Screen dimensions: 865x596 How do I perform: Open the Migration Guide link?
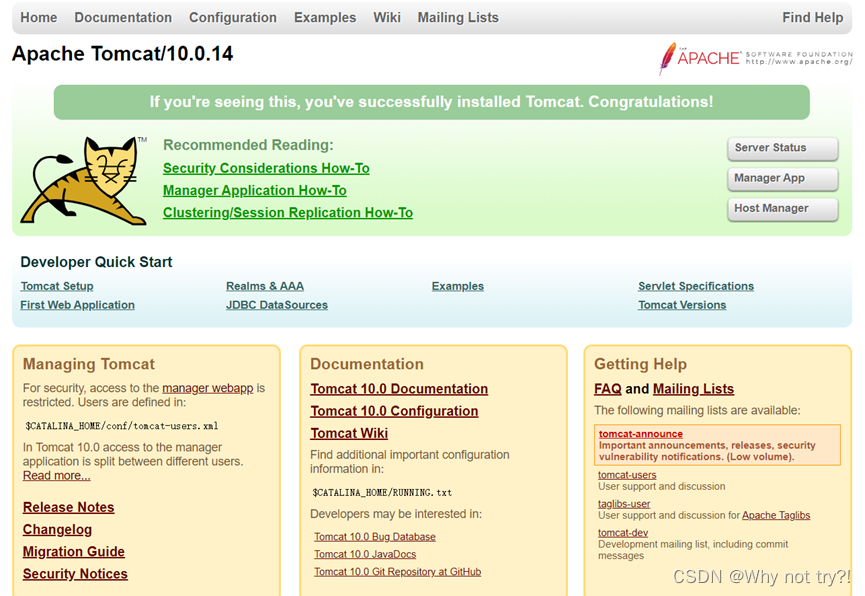(73, 552)
